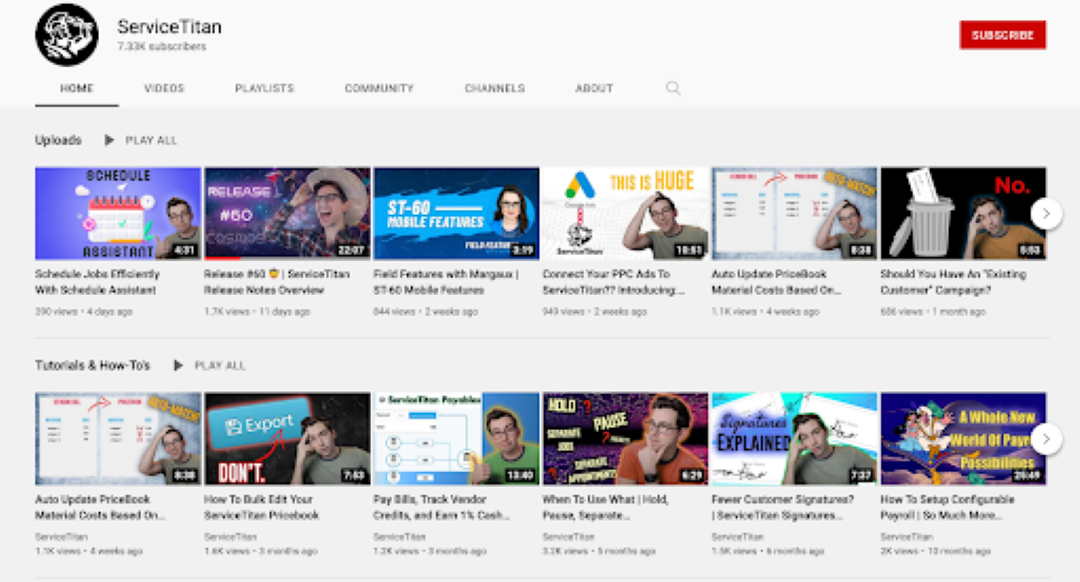This screenshot has height=582, width=1080.
Task: Switch to the Videos tab
Action: coord(164,88)
